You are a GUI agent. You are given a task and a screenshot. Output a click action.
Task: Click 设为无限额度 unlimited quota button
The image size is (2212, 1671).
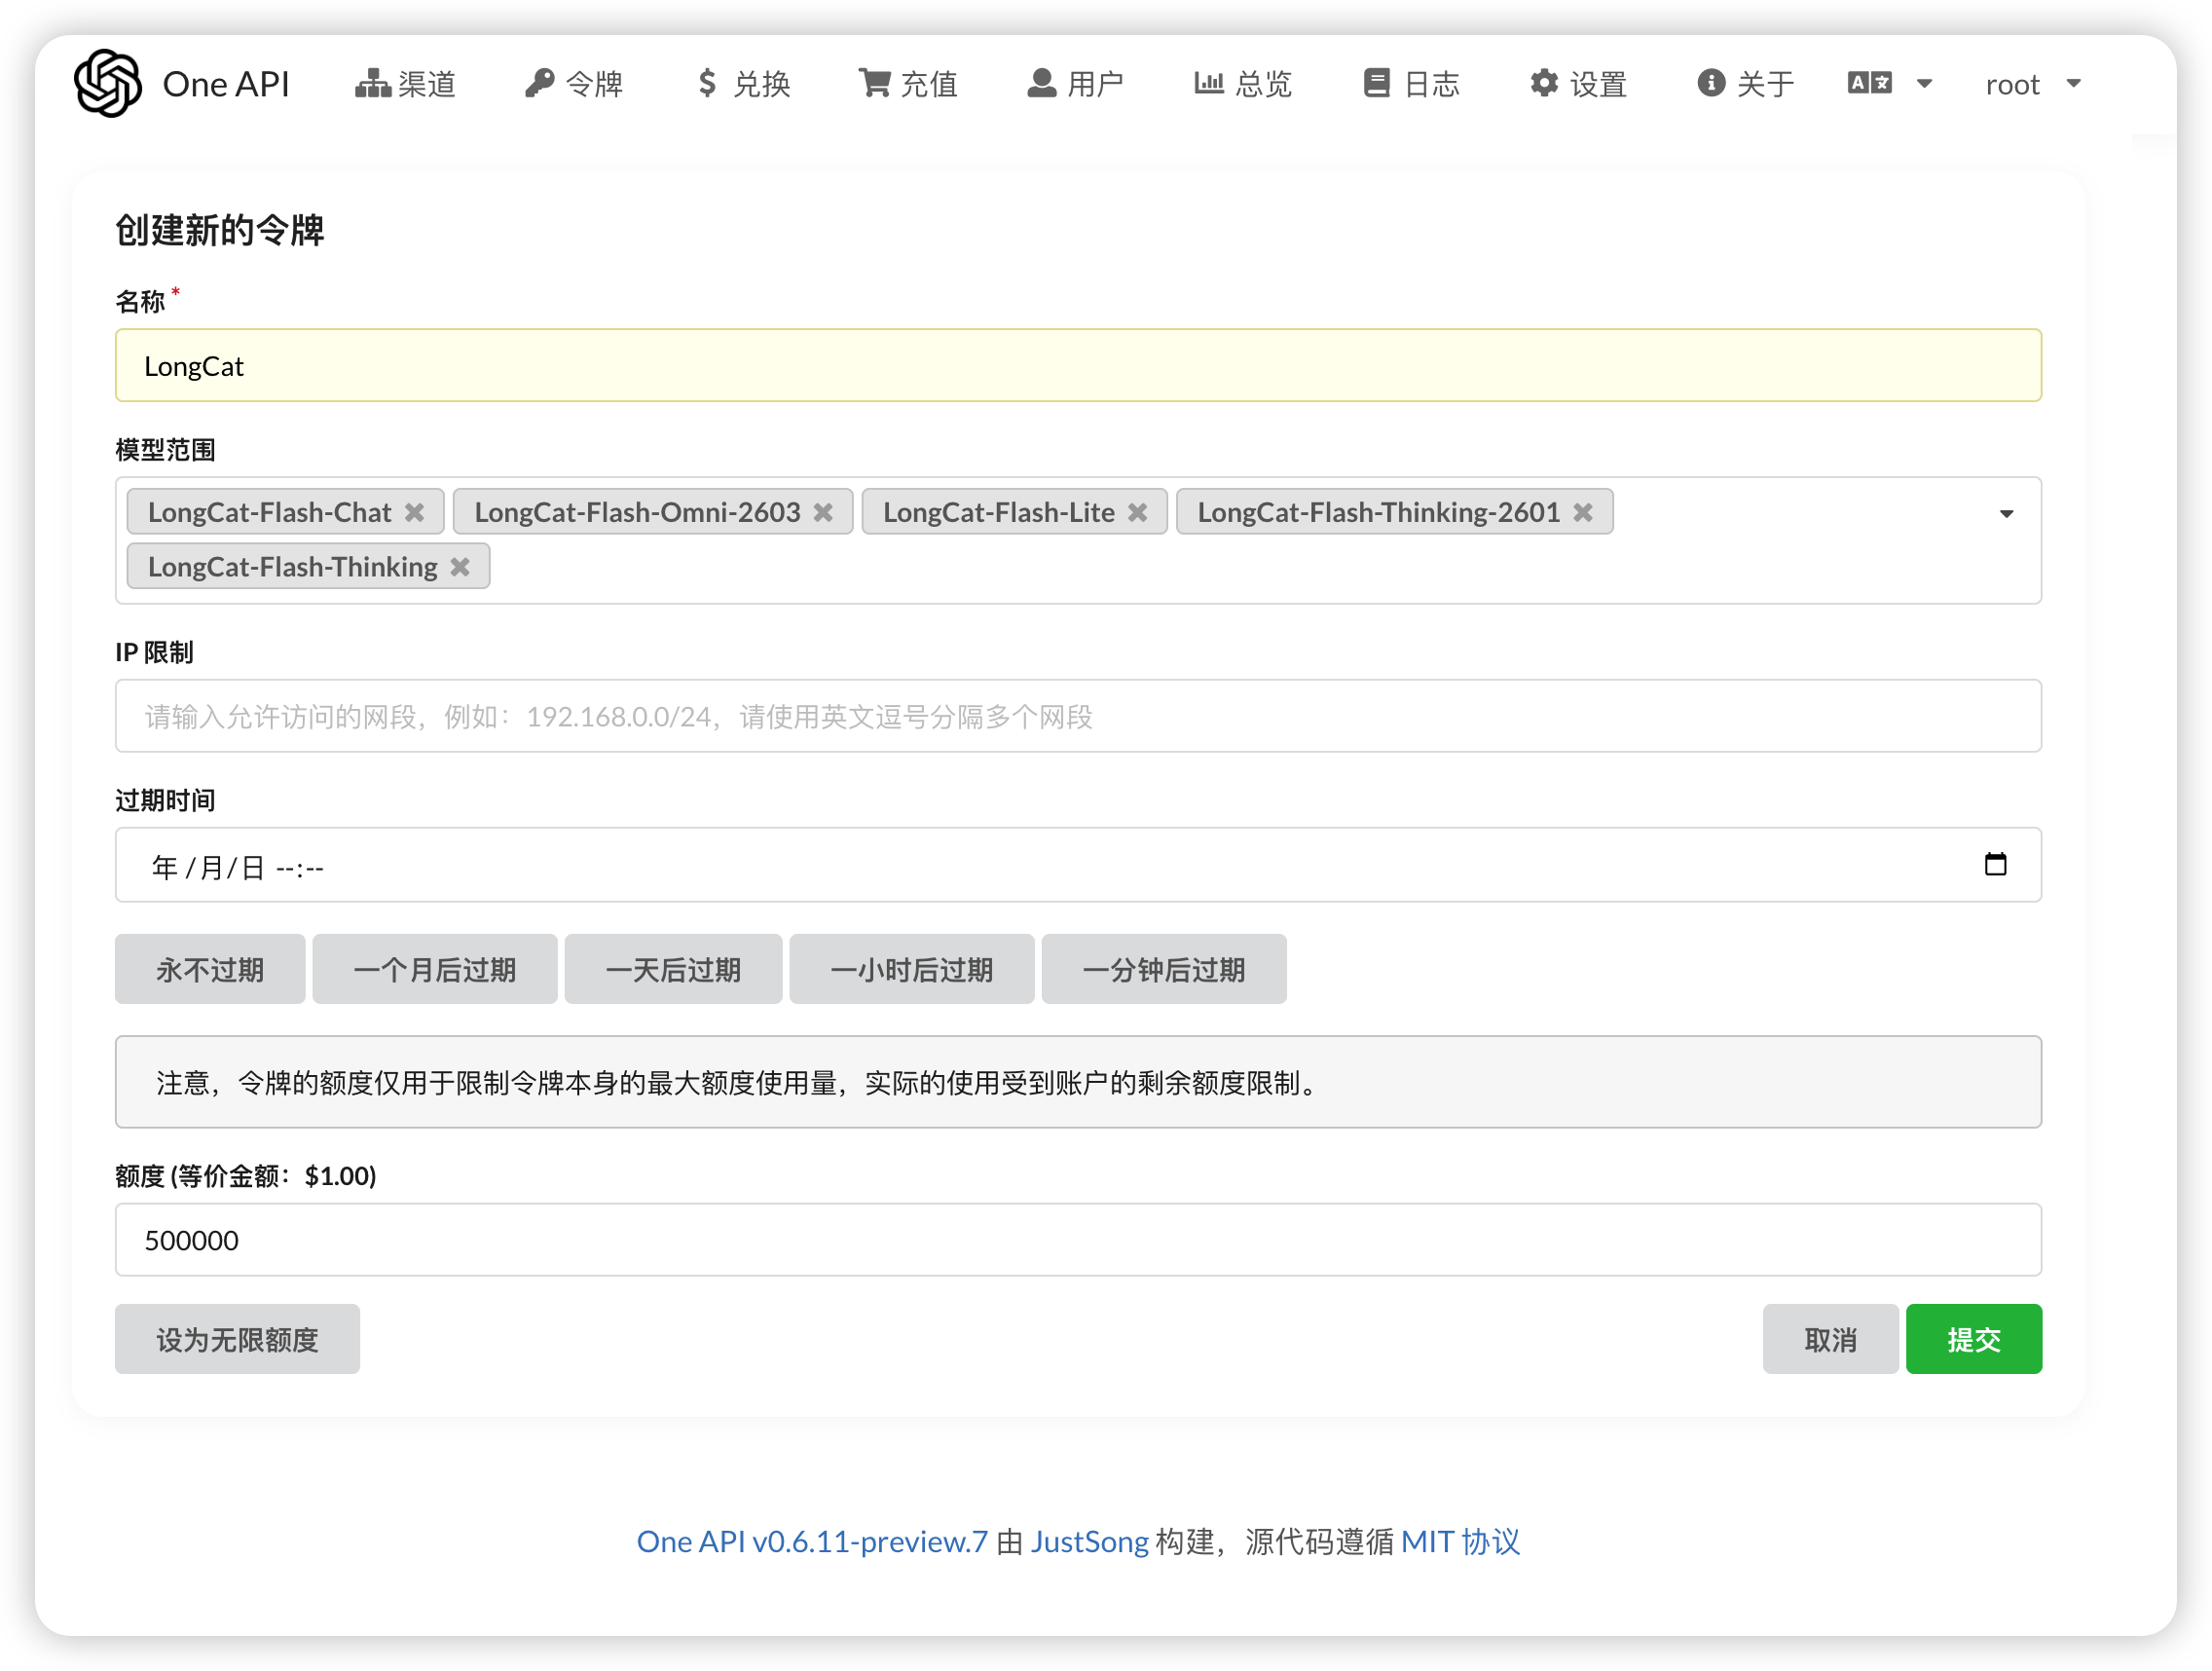point(237,1339)
